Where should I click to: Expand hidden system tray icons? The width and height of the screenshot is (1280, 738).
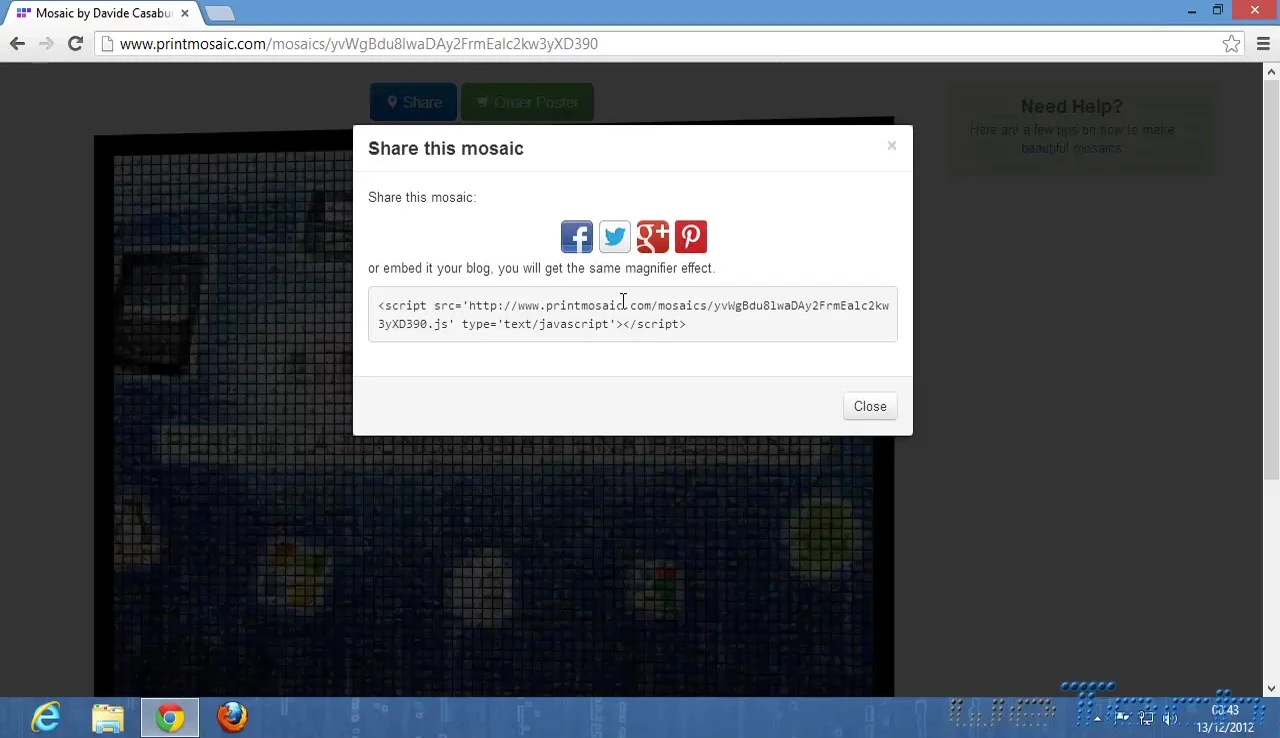click(x=1097, y=718)
